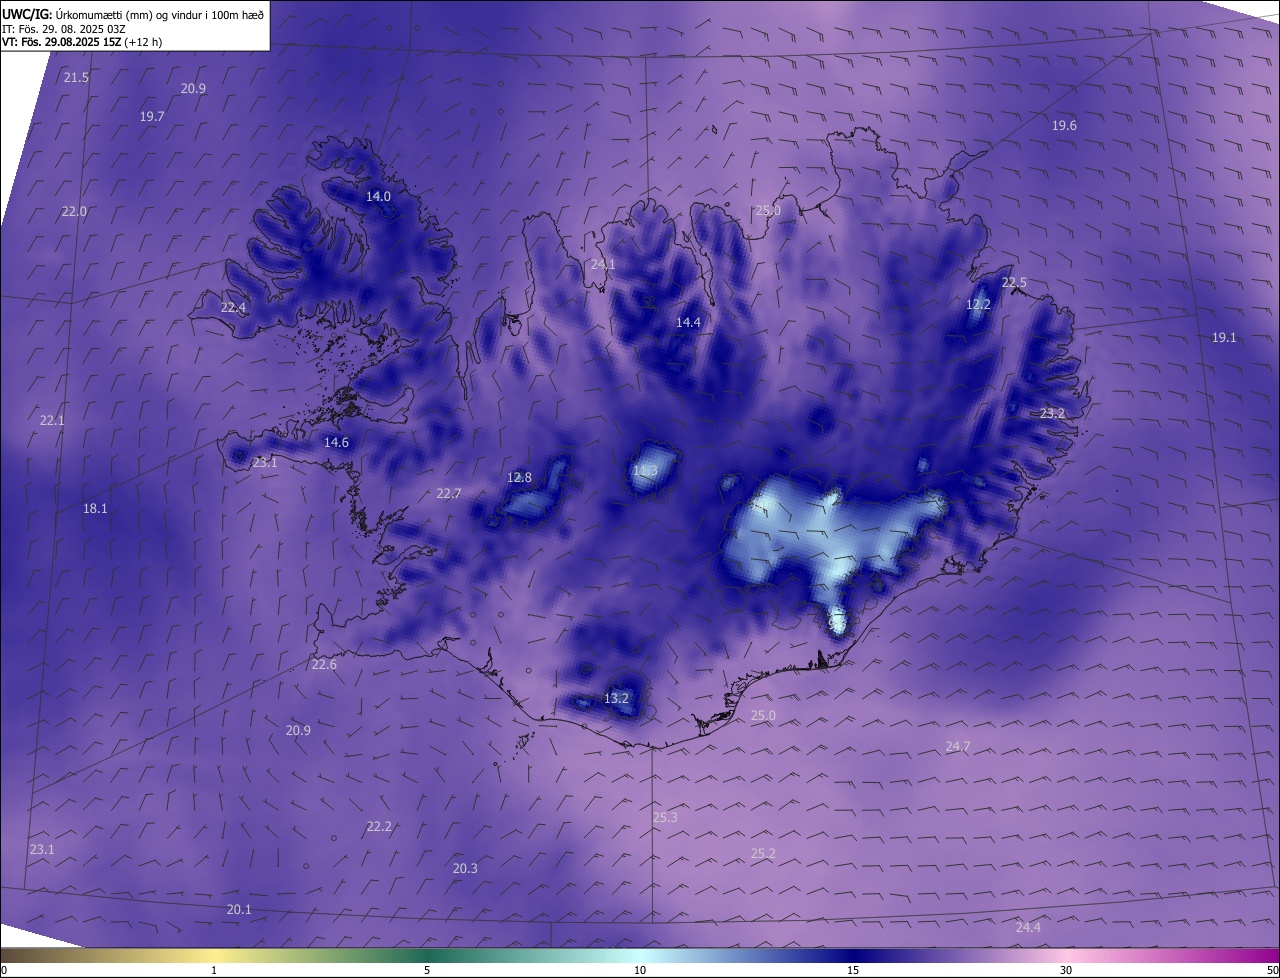The image size is (1280, 978).
Task: Click the 22.2 value on the map
Action: (379, 827)
